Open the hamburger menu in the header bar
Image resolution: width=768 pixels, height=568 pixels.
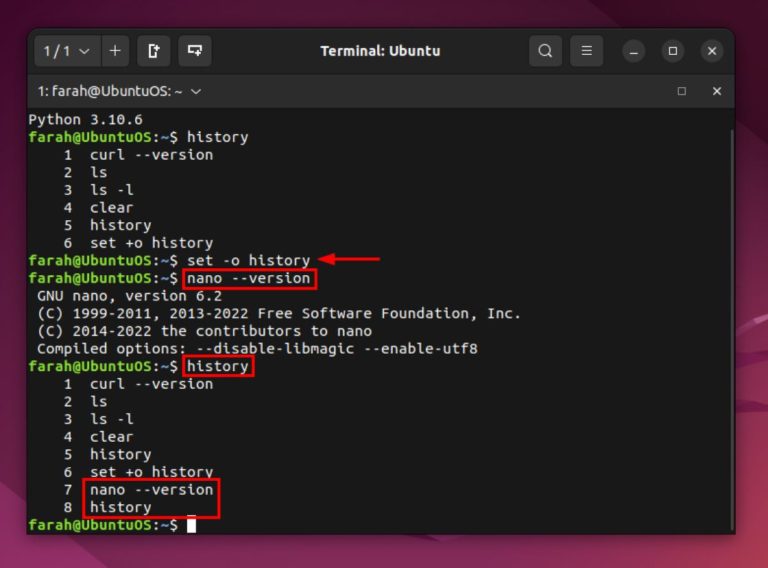point(587,50)
